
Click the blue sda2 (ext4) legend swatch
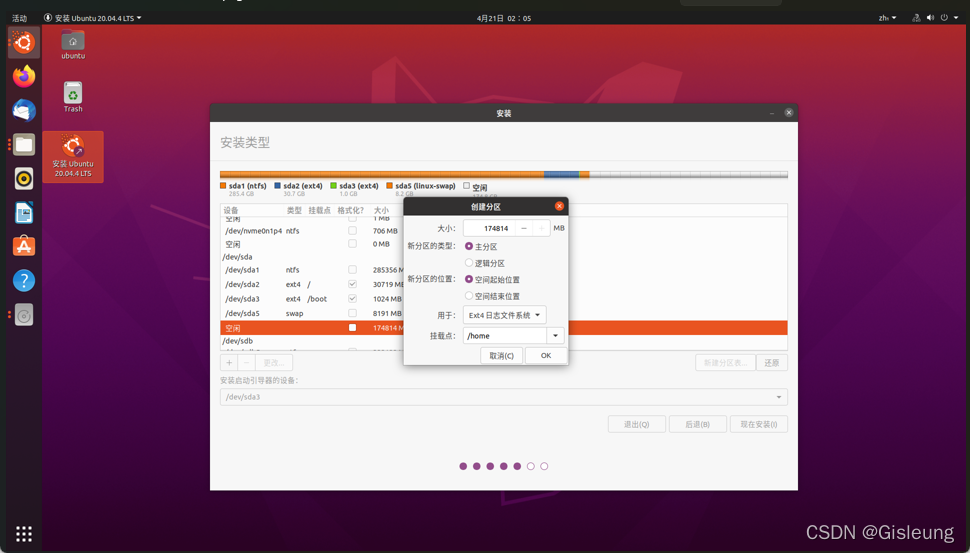(278, 186)
